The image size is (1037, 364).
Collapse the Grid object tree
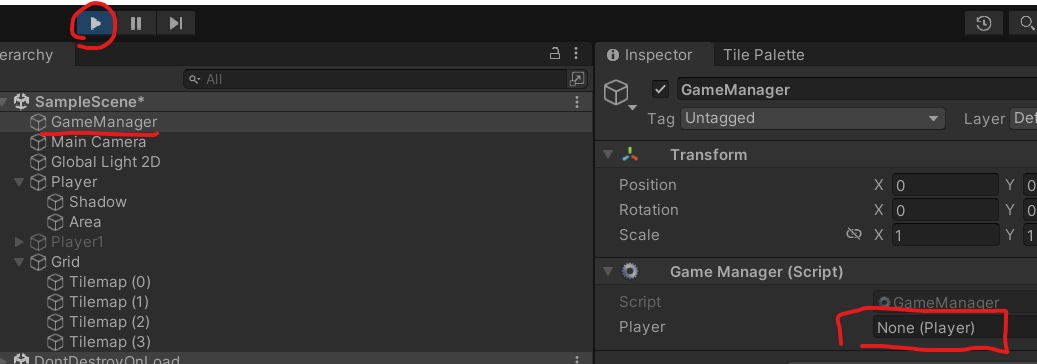19,262
